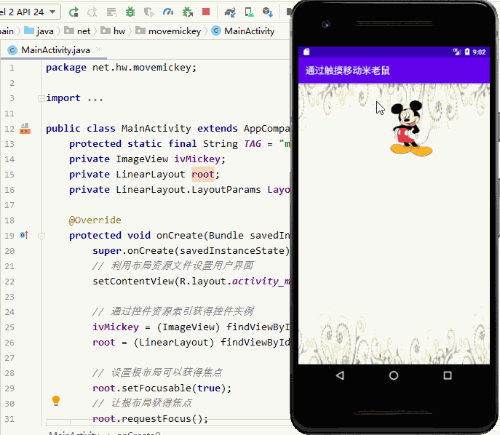Open AVD Manager device icon
This screenshot has height=435, width=500.
pos(249,12)
